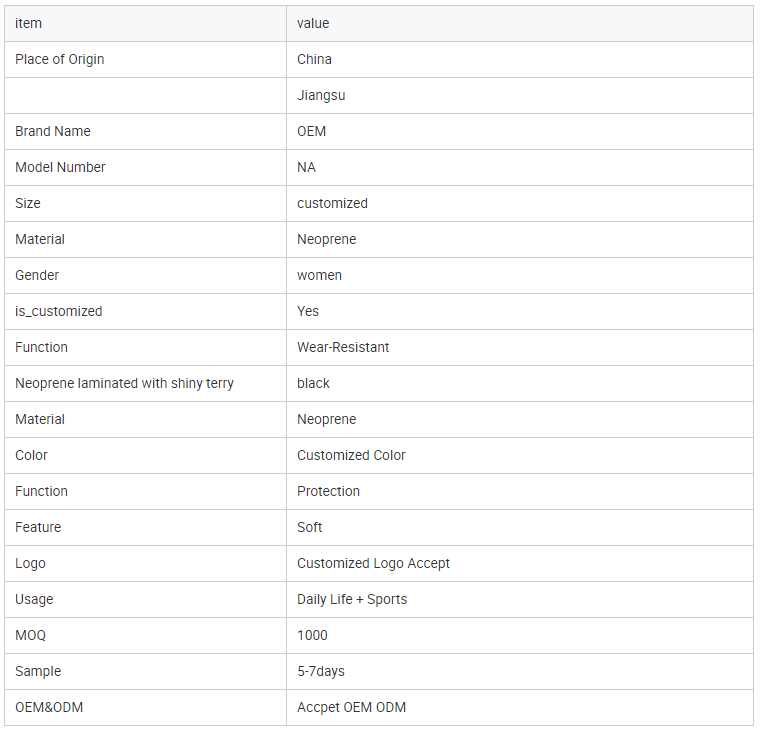This screenshot has width=763, height=733.
Task: Click the 'Brand Name' label
Action: [53, 131]
